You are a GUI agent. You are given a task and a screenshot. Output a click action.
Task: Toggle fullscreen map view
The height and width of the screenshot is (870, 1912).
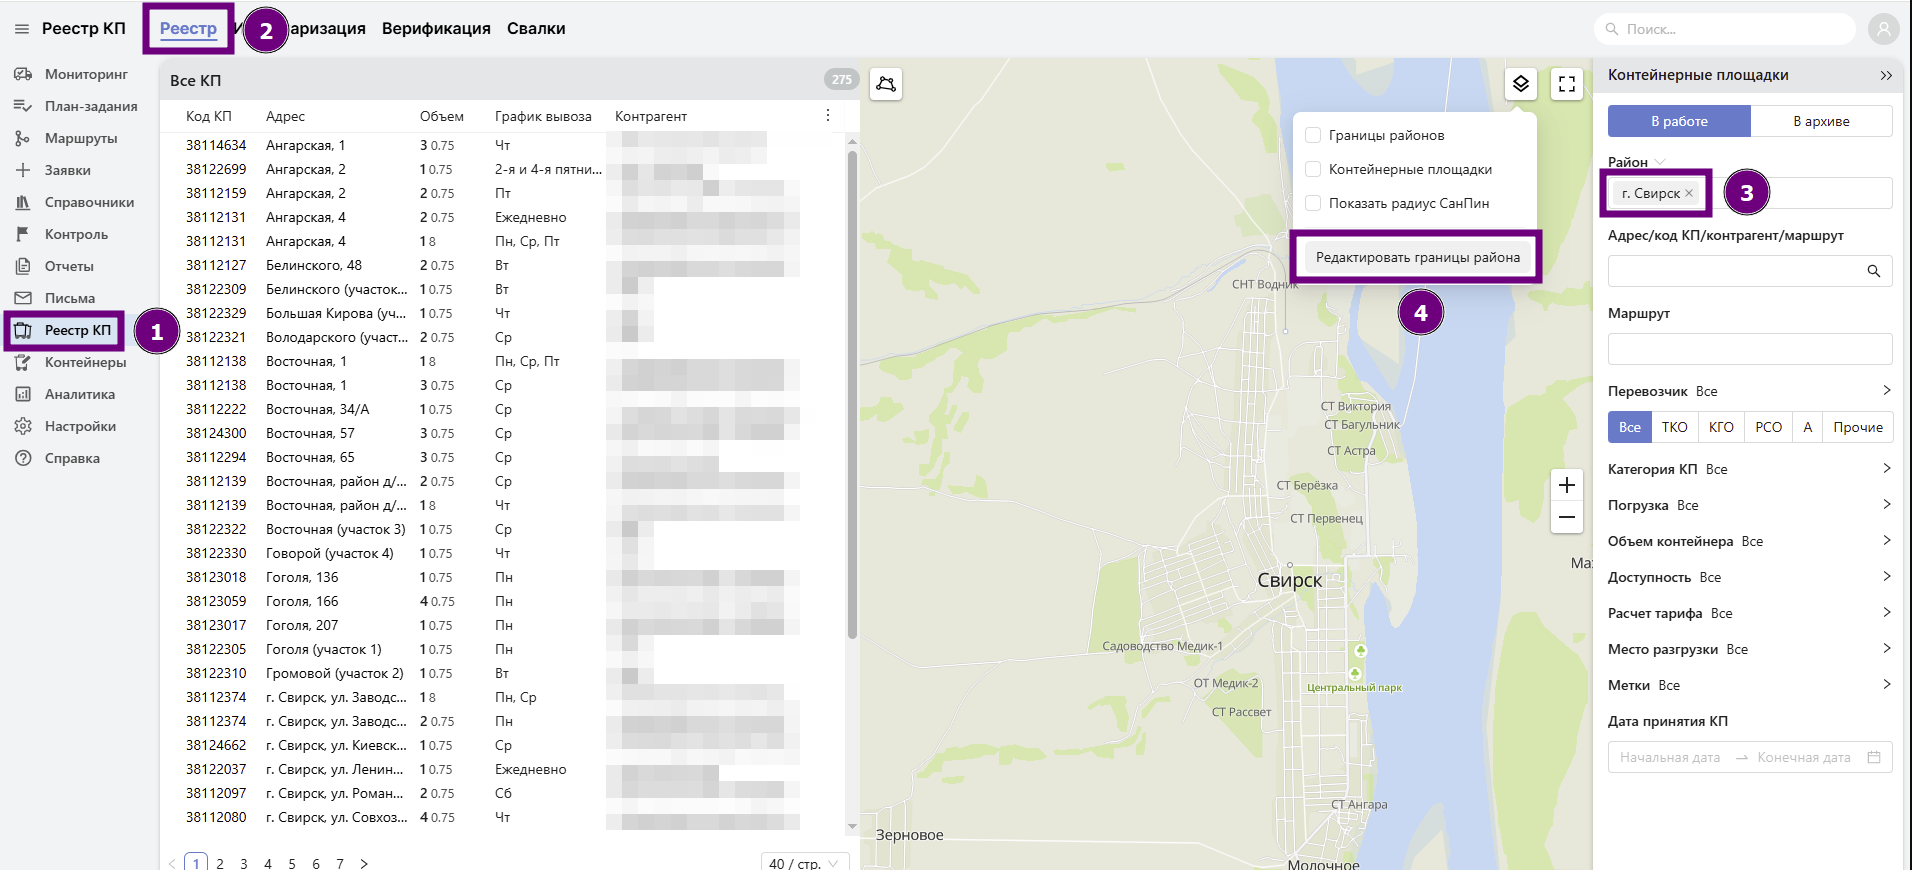tap(1567, 84)
